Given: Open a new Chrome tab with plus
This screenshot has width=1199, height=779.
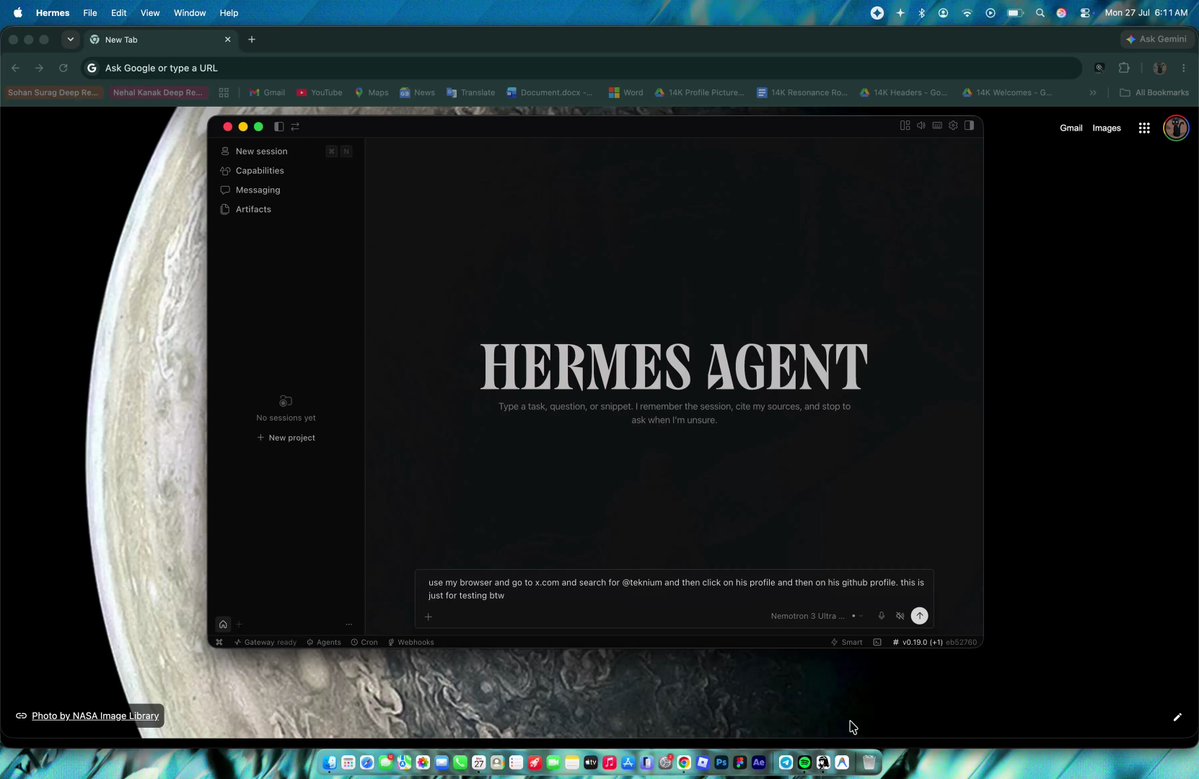Looking at the screenshot, I should coord(252,40).
